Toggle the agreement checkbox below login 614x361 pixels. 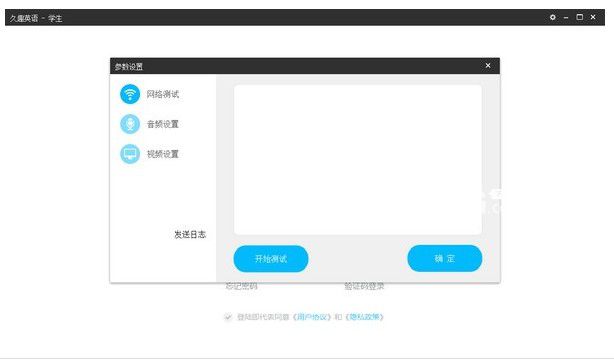228,317
